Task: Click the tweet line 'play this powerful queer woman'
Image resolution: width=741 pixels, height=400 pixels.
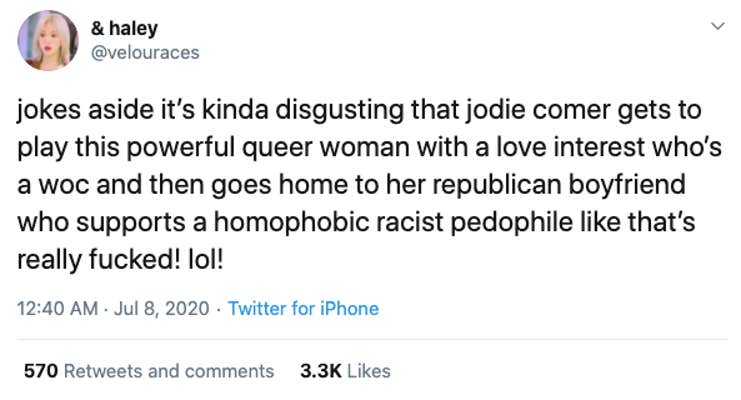Action: click(370, 148)
